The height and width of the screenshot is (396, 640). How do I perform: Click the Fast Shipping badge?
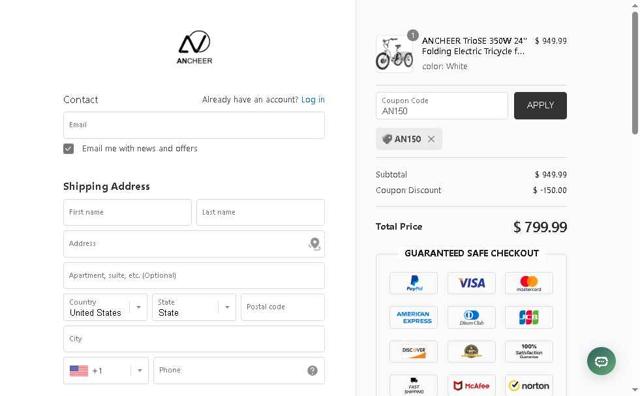(x=413, y=385)
